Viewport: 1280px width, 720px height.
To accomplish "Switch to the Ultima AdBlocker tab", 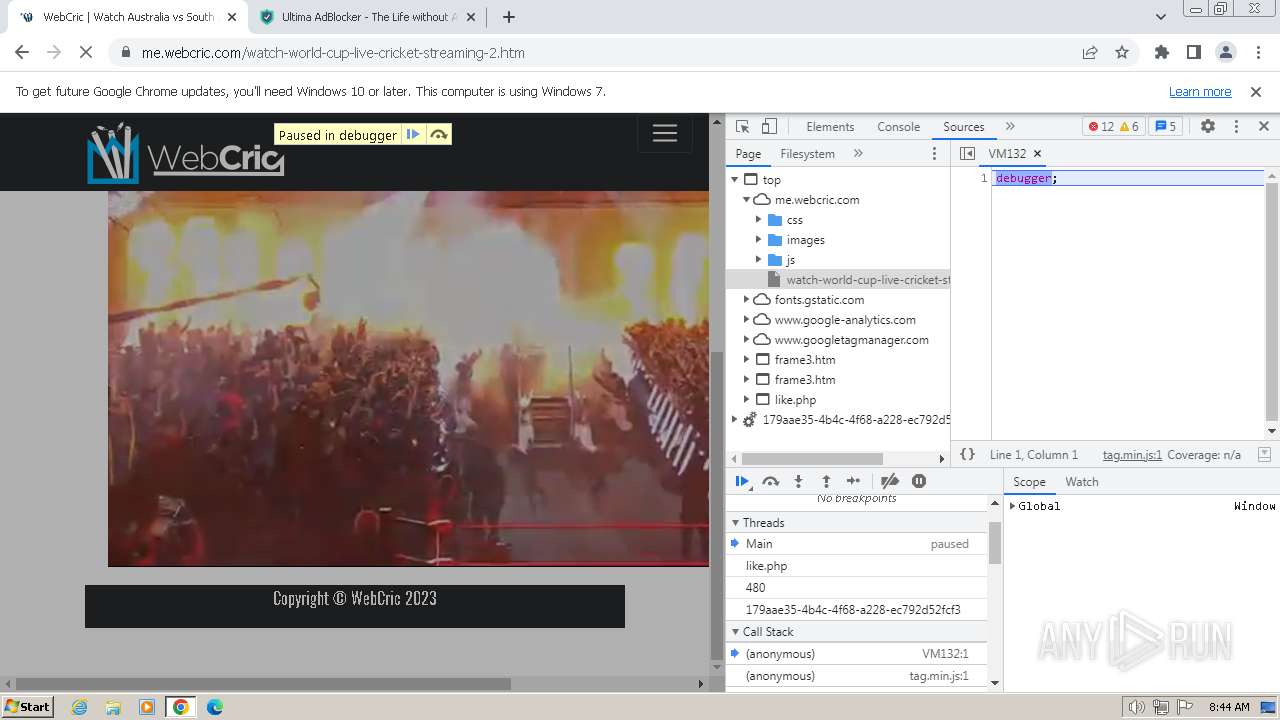I will click(x=368, y=17).
